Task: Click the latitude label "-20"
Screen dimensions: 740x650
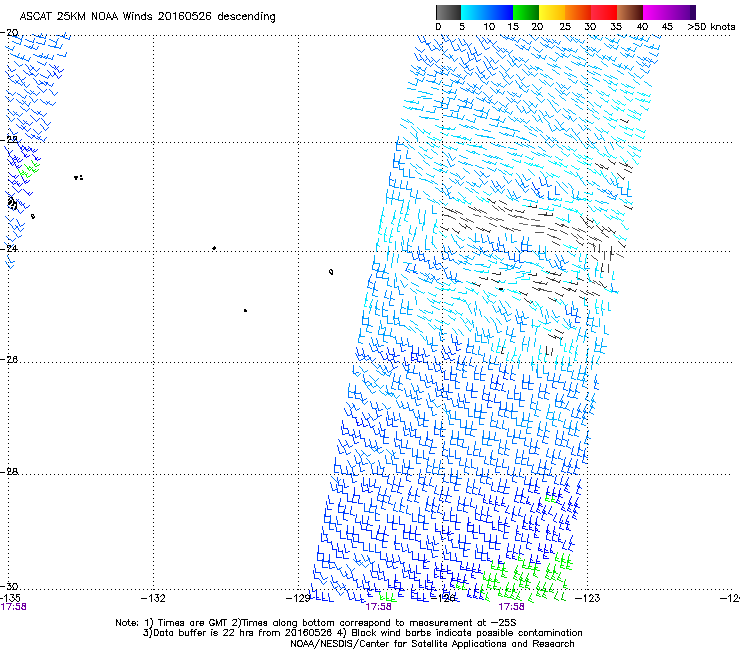Action: (x=9, y=32)
